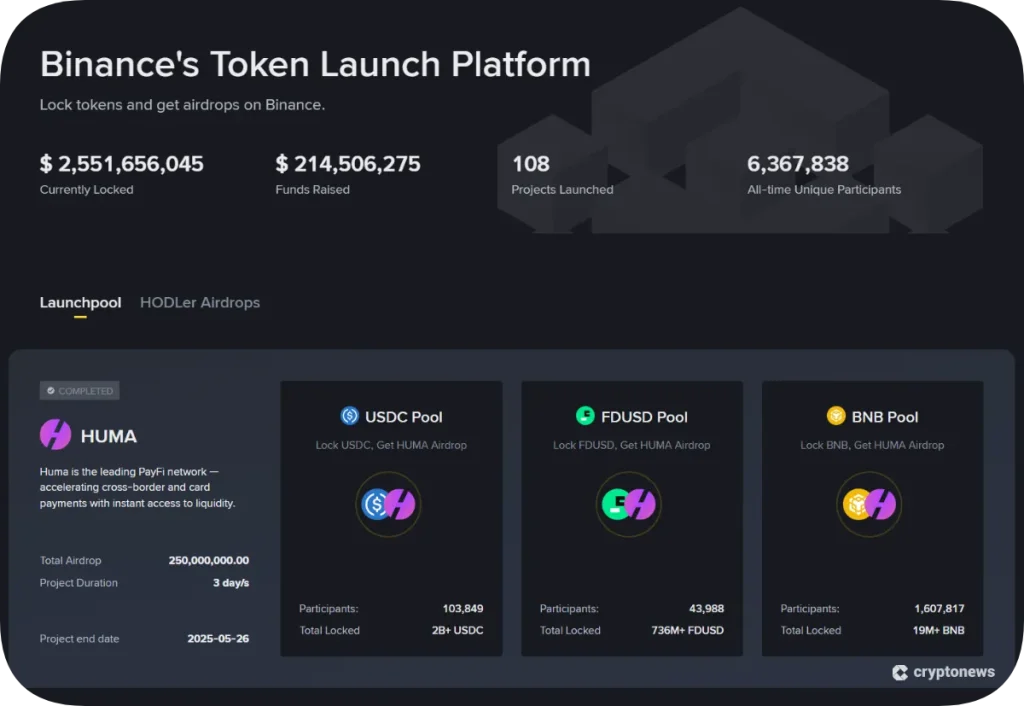The width and height of the screenshot is (1024, 706).
Task: Click the '43,988' FDUSD Pool participants count
Action: (707, 608)
